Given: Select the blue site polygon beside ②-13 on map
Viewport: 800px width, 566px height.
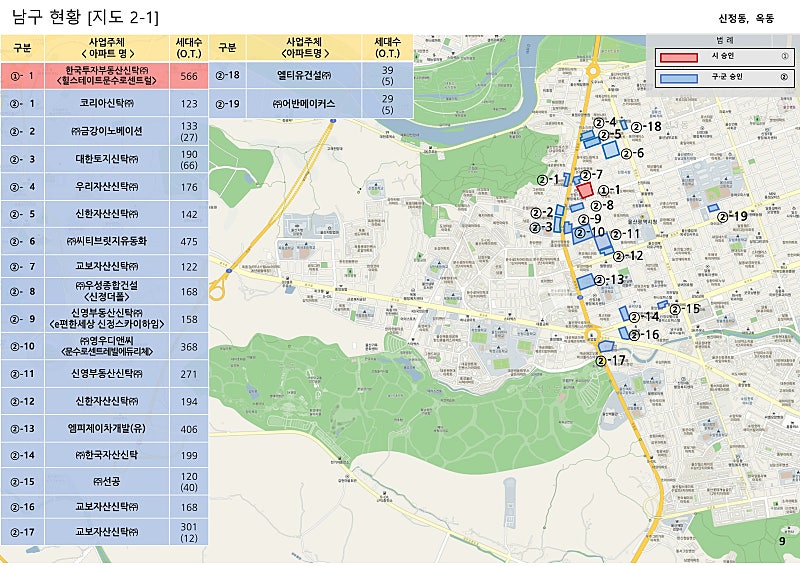Looking at the screenshot, I should (586, 282).
